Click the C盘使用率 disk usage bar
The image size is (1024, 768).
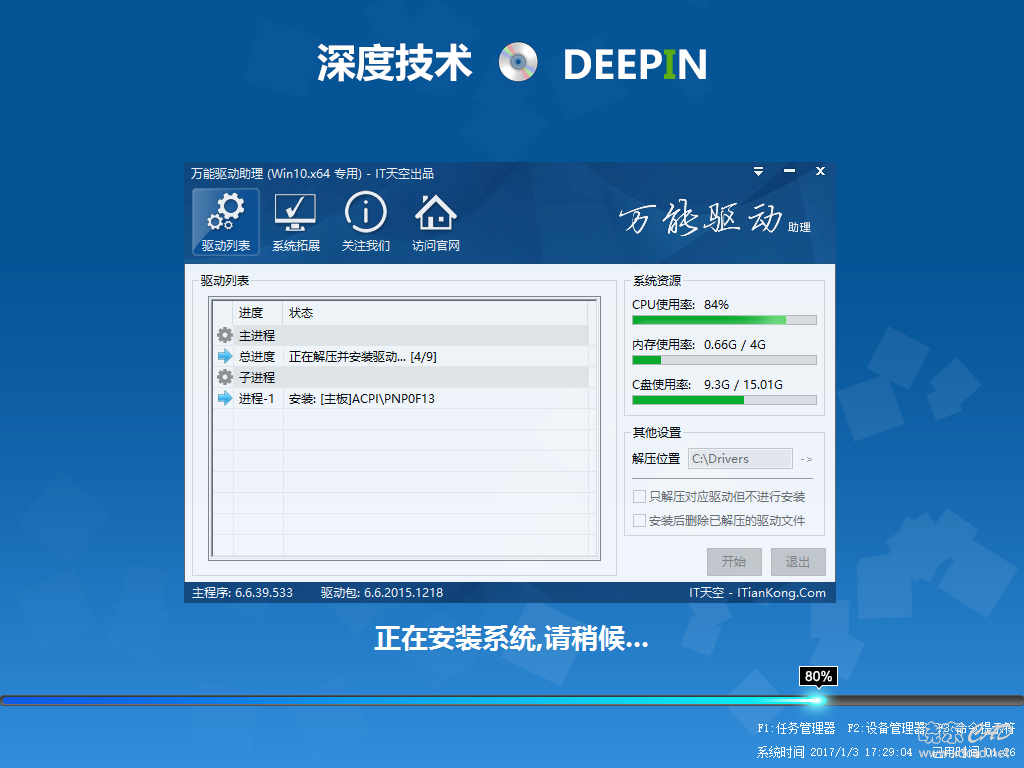[x=724, y=400]
